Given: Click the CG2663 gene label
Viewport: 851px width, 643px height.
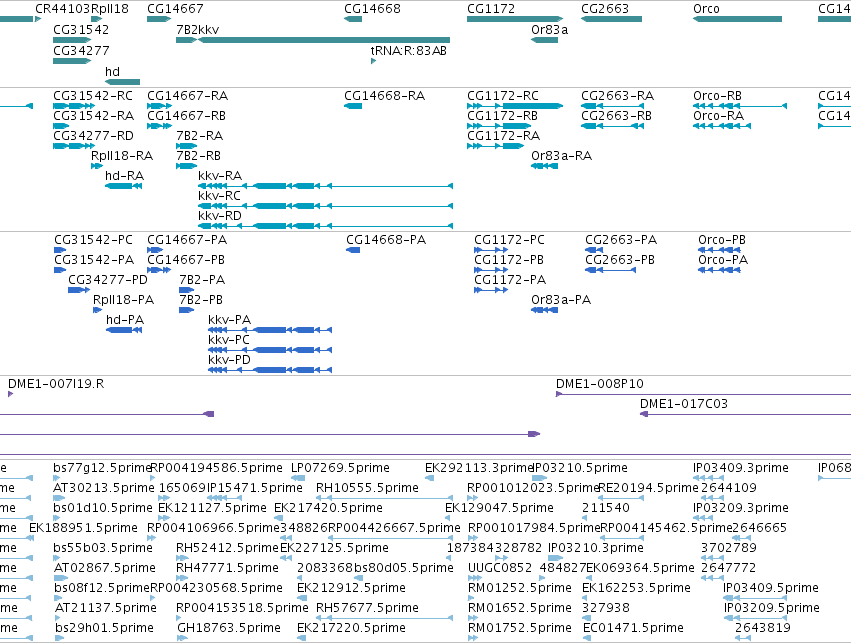Looking at the screenshot, I should [605, 9].
